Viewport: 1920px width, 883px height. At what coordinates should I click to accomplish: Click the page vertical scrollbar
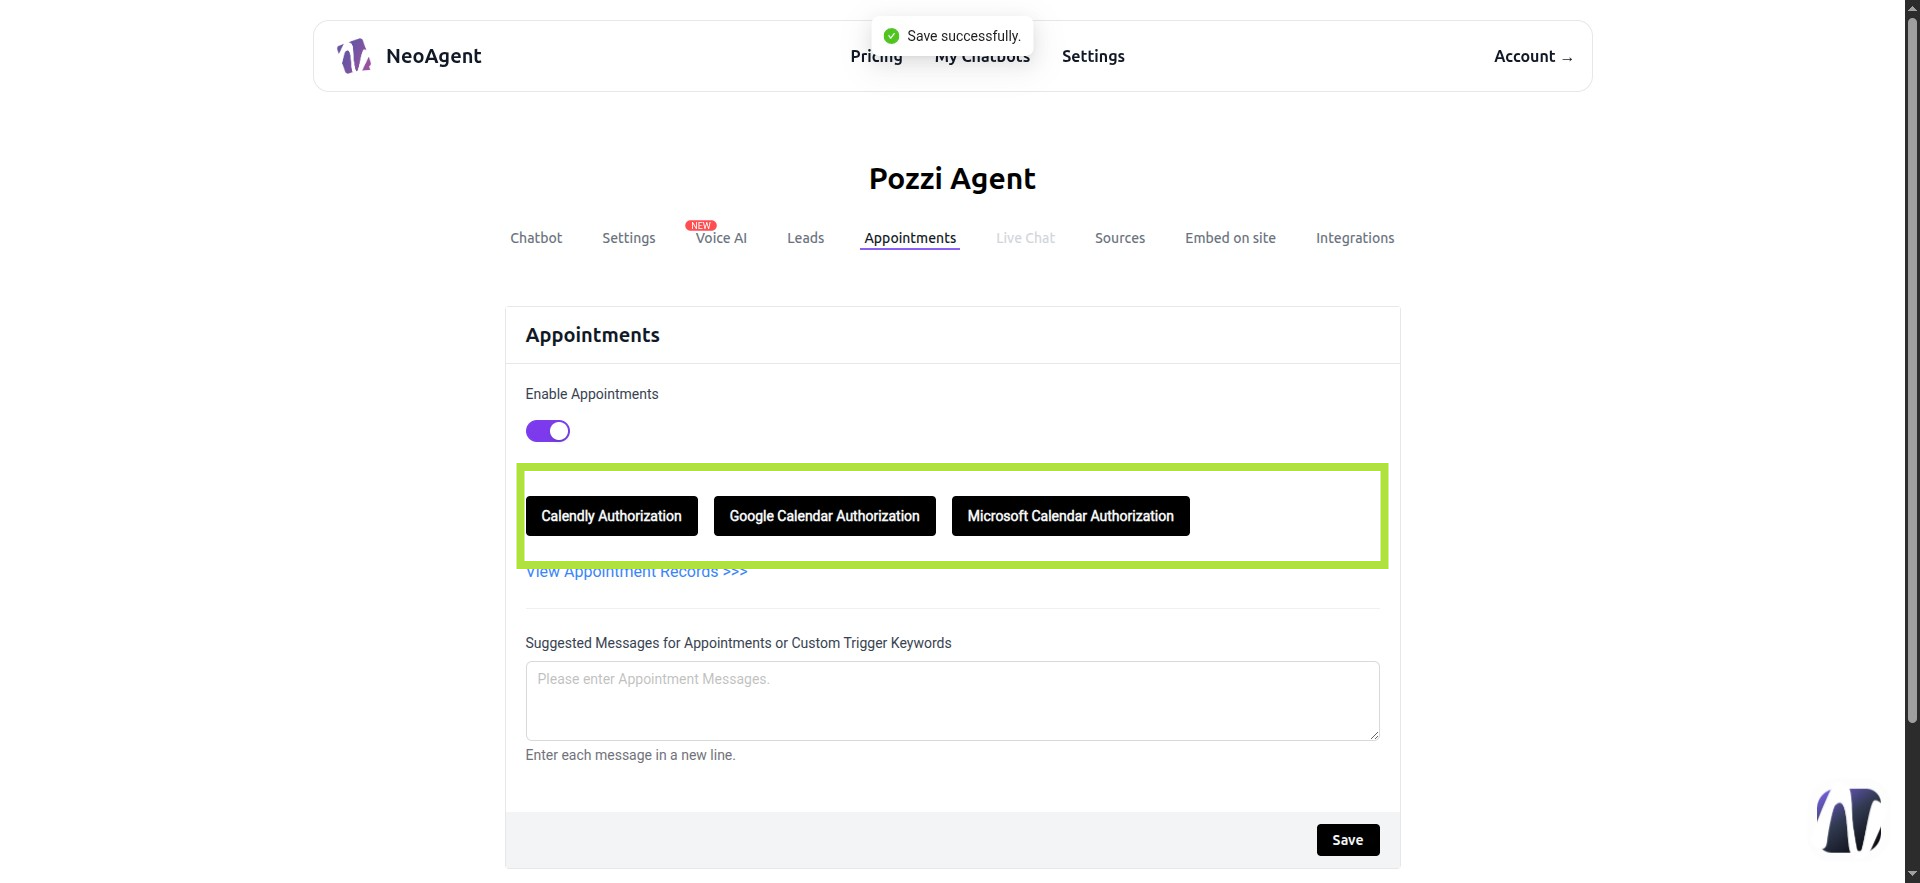pos(1912,370)
